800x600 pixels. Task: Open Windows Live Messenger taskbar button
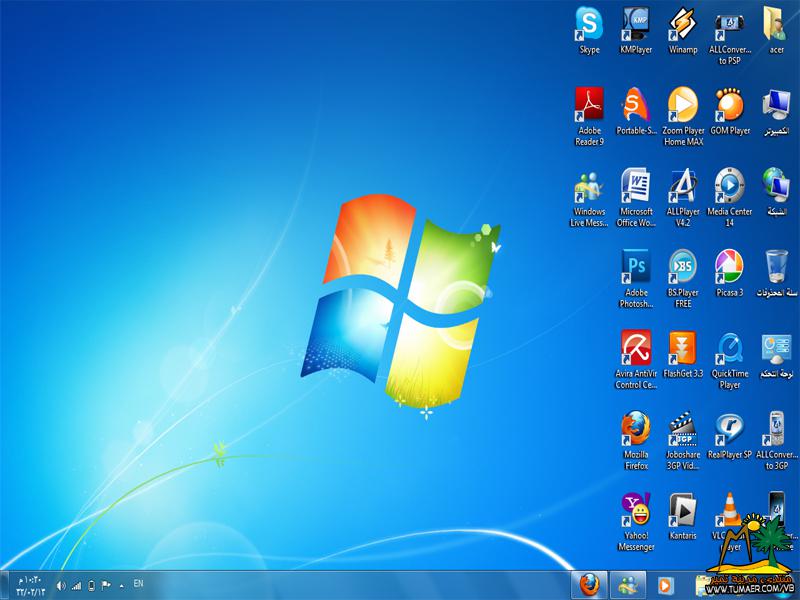click(x=628, y=585)
